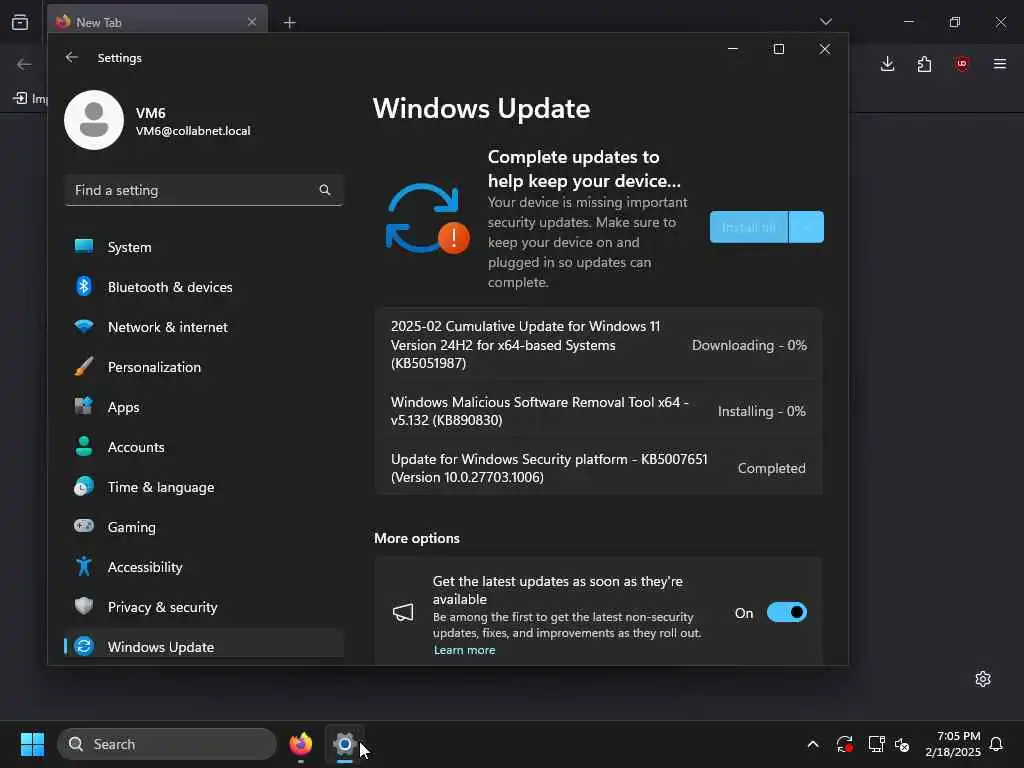Click the Install all button
The image size is (1024, 768).
tap(748, 227)
